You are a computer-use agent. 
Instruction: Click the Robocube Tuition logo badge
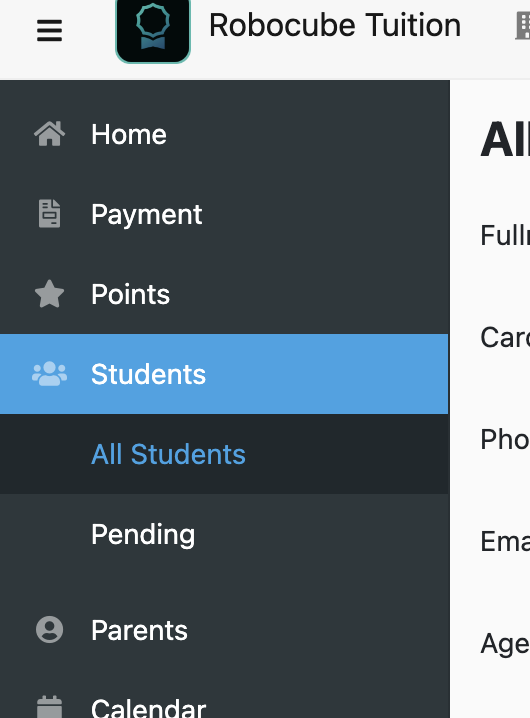click(x=153, y=30)
